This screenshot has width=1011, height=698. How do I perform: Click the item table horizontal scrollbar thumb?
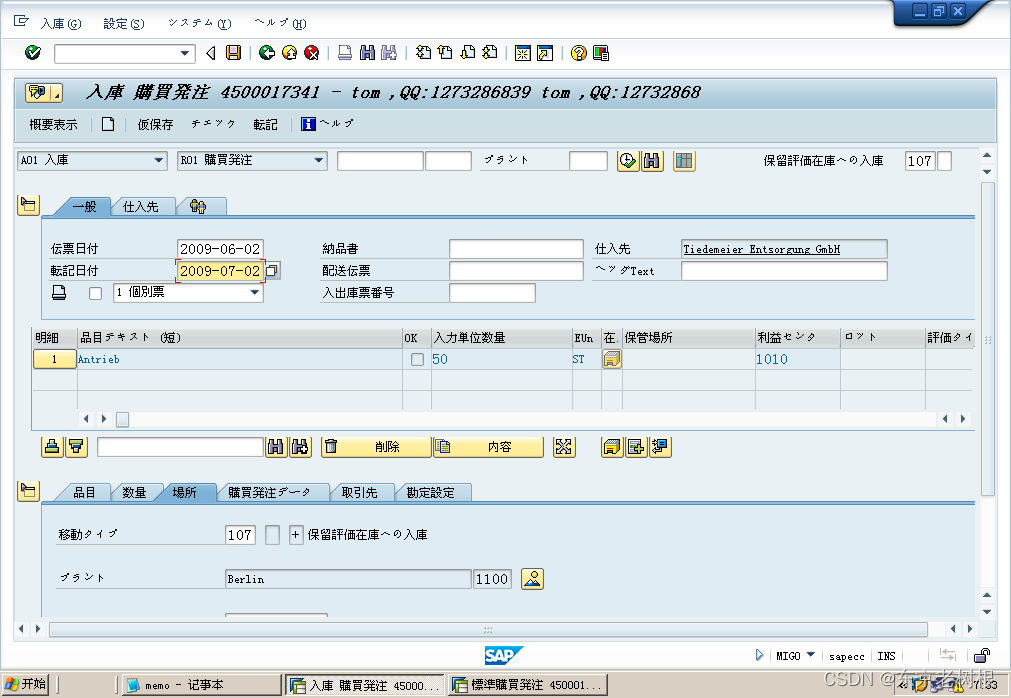(122, 418)
